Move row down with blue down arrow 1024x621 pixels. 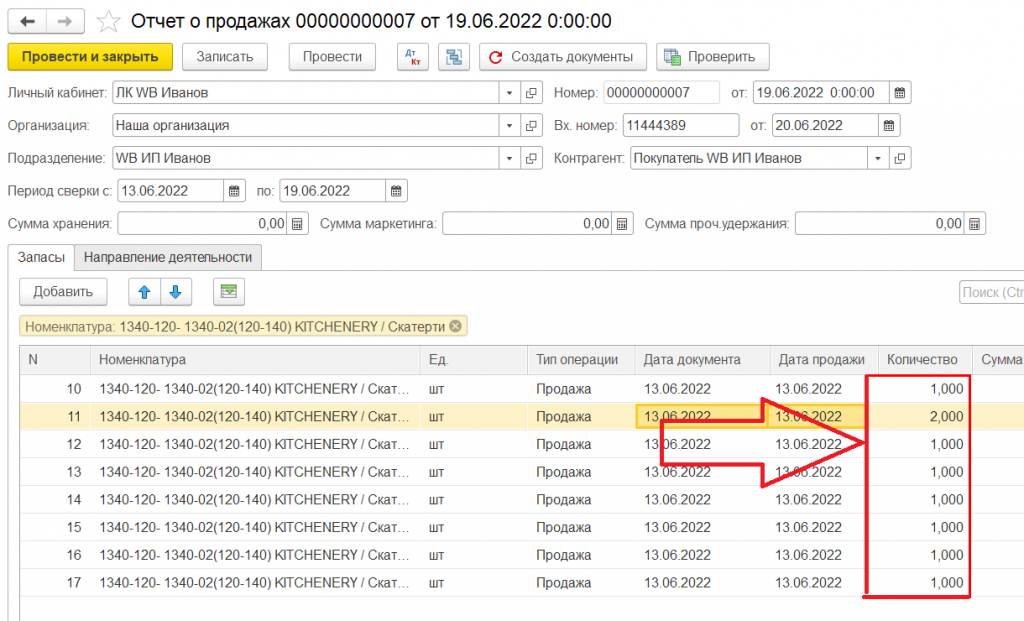175,292
